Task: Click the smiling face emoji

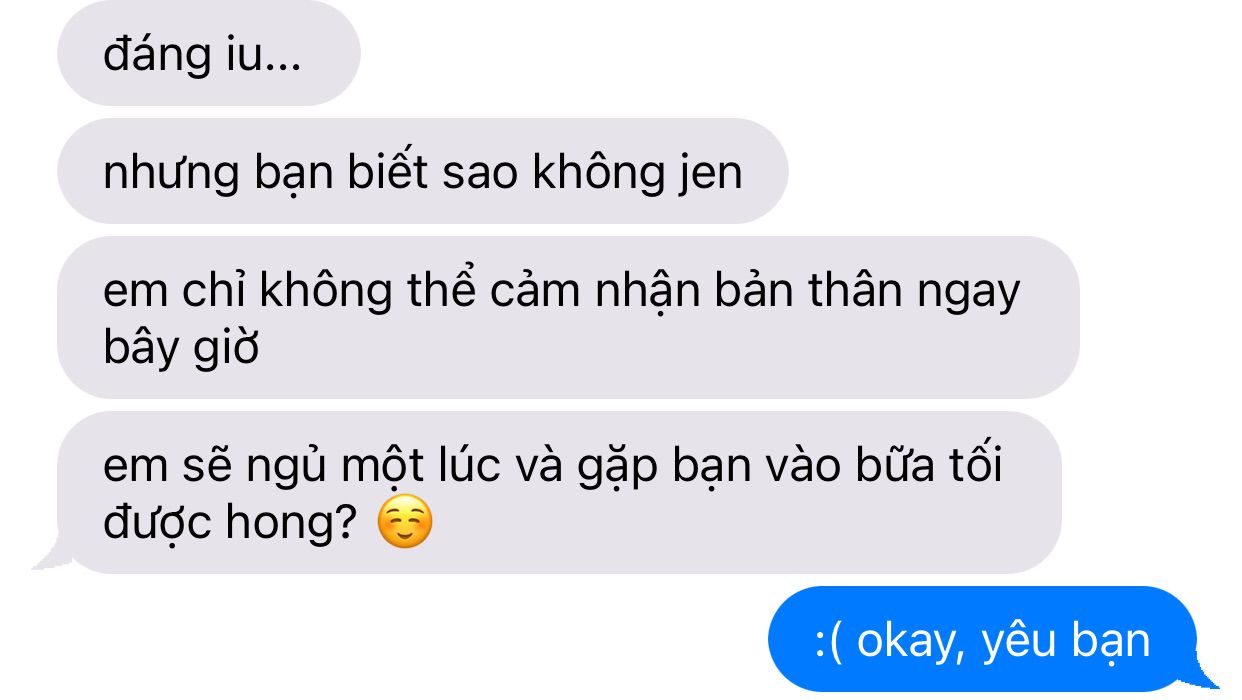Action: [405, 523]
